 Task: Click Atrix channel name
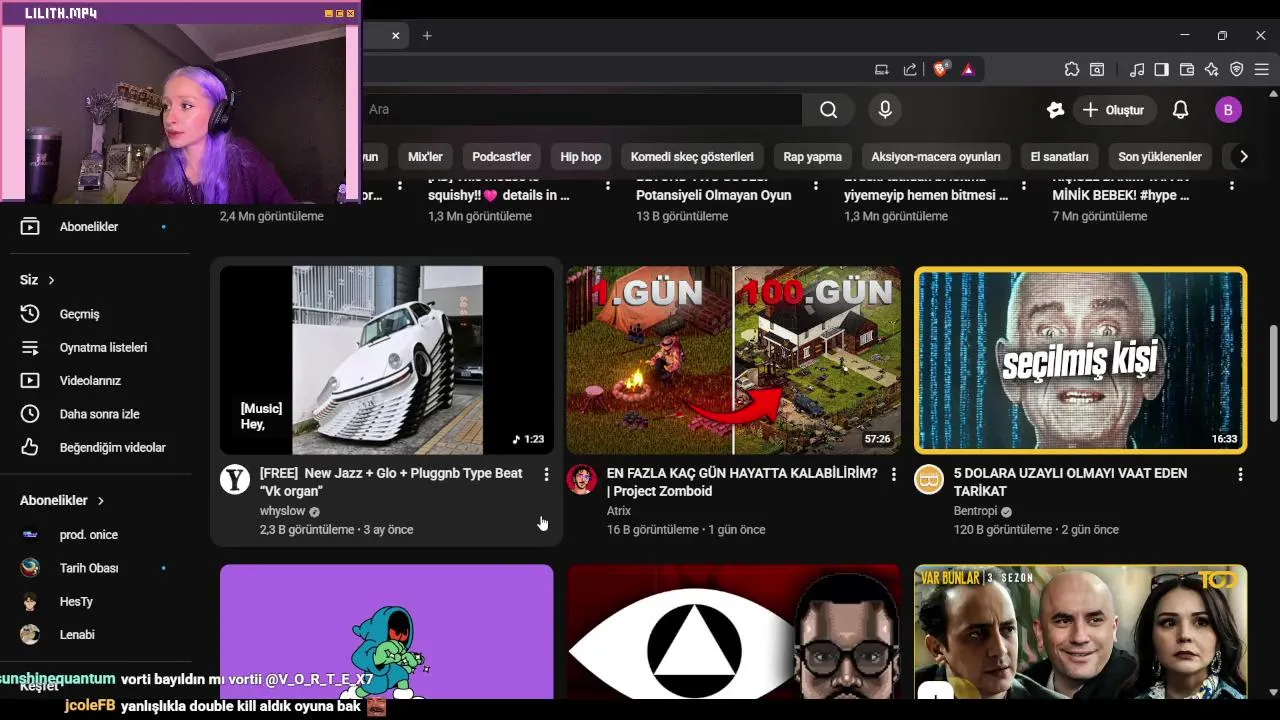pos(619,511)
